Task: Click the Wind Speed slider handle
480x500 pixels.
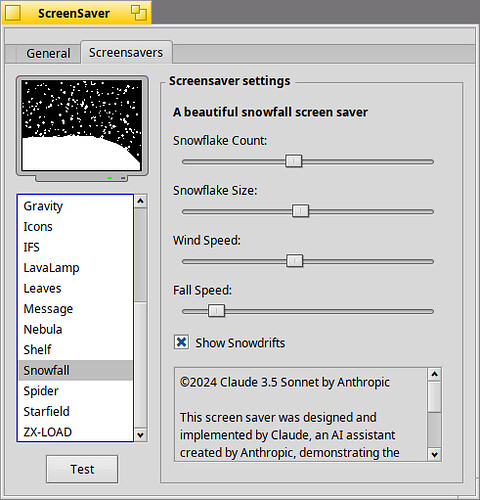Action: (x=295, y=261)
